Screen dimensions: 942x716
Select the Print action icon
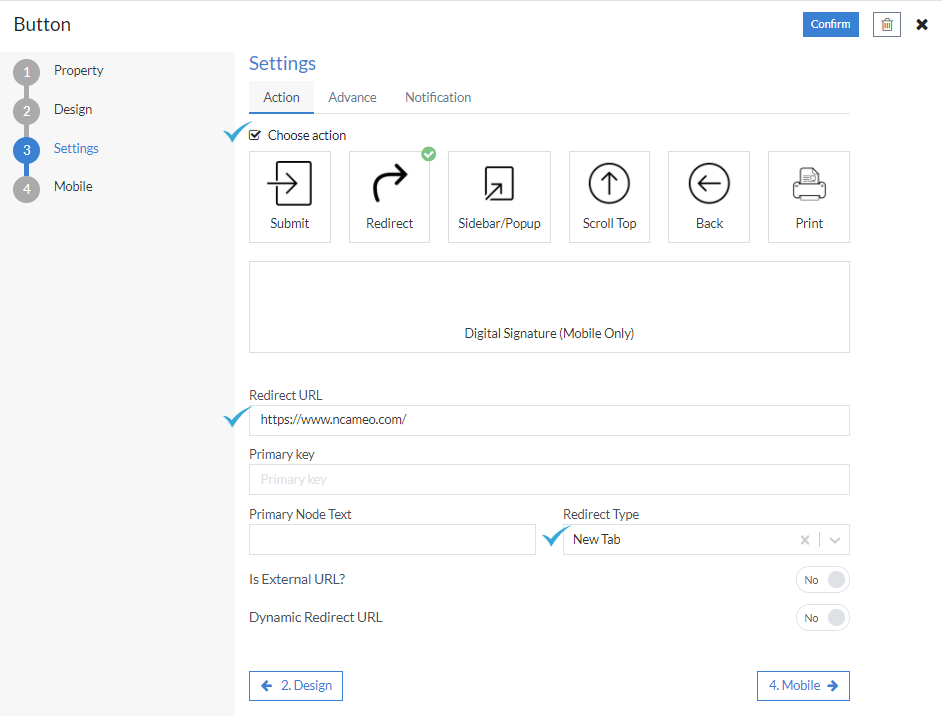(808, 196)
